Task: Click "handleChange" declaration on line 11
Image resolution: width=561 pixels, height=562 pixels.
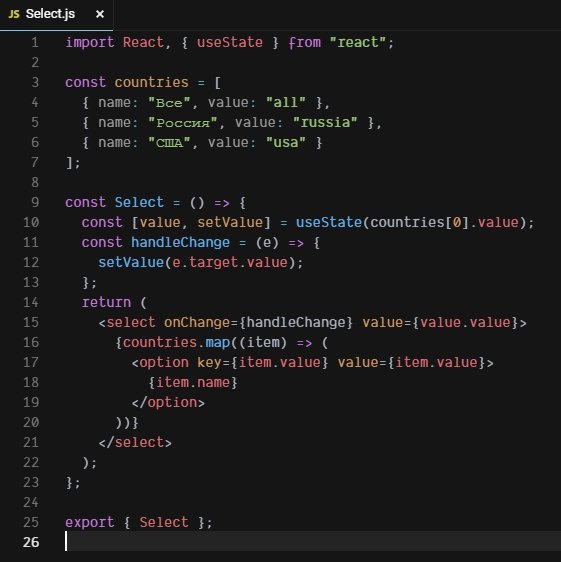Action: [180, 243]
